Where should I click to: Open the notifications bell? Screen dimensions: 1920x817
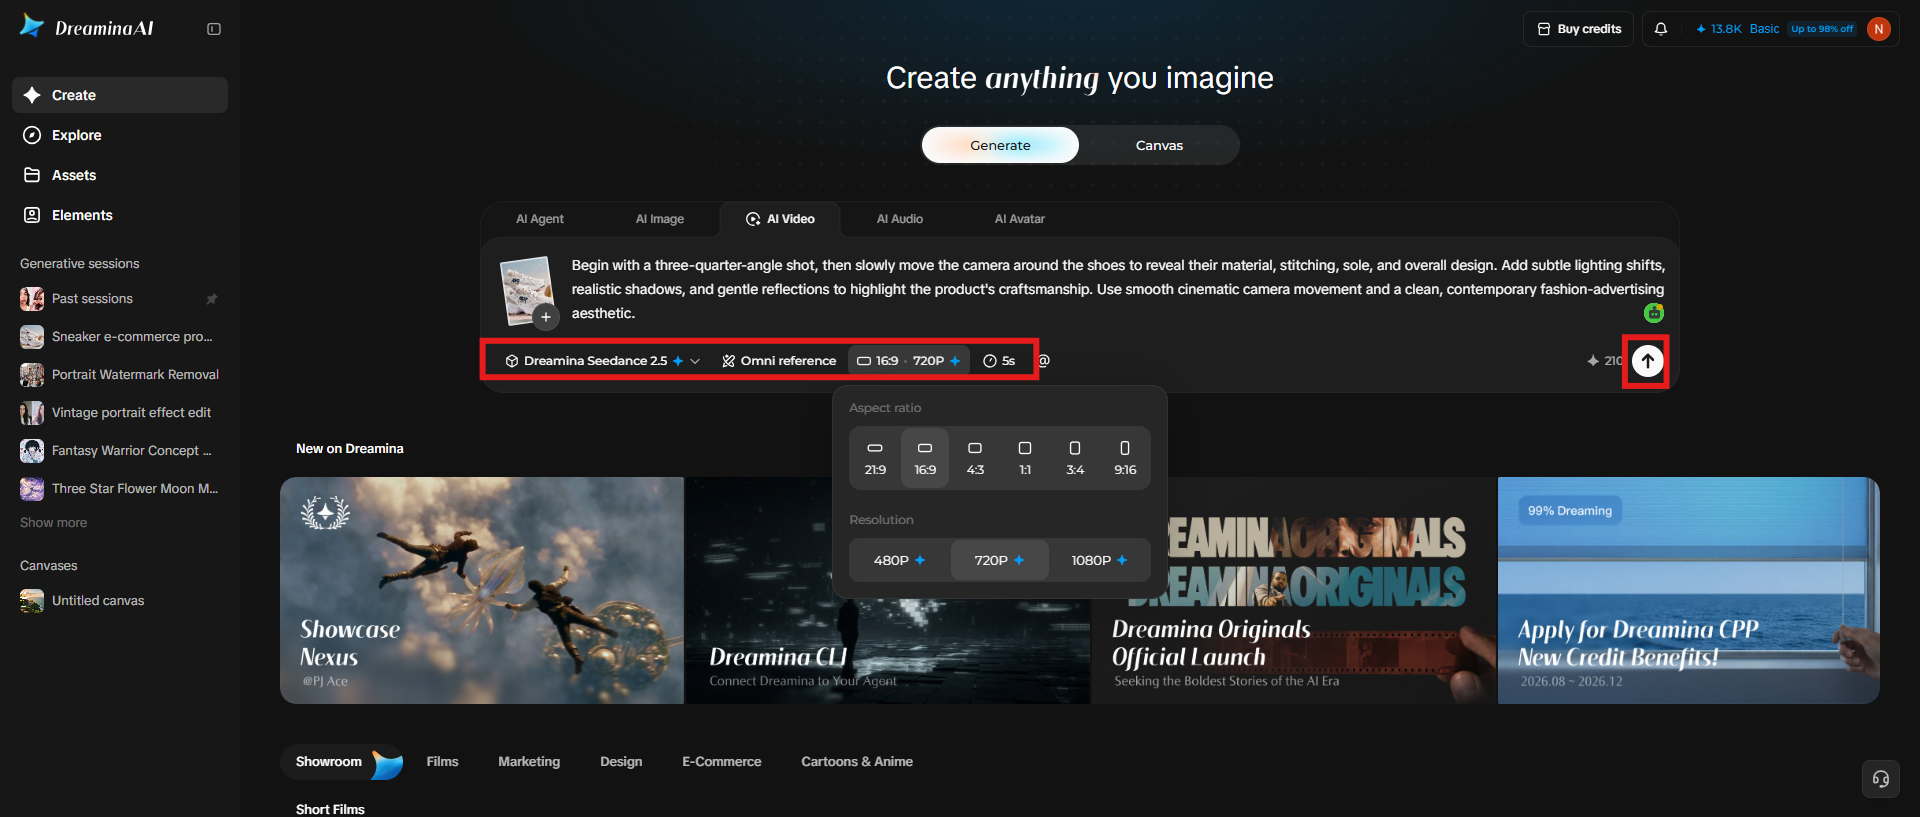pos(1661,29)
